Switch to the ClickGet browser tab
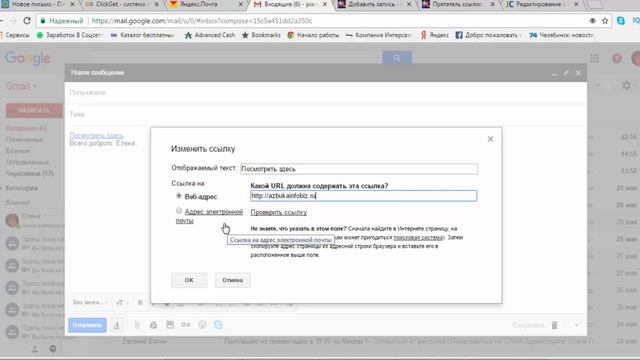640x360 pixels. 120,4
